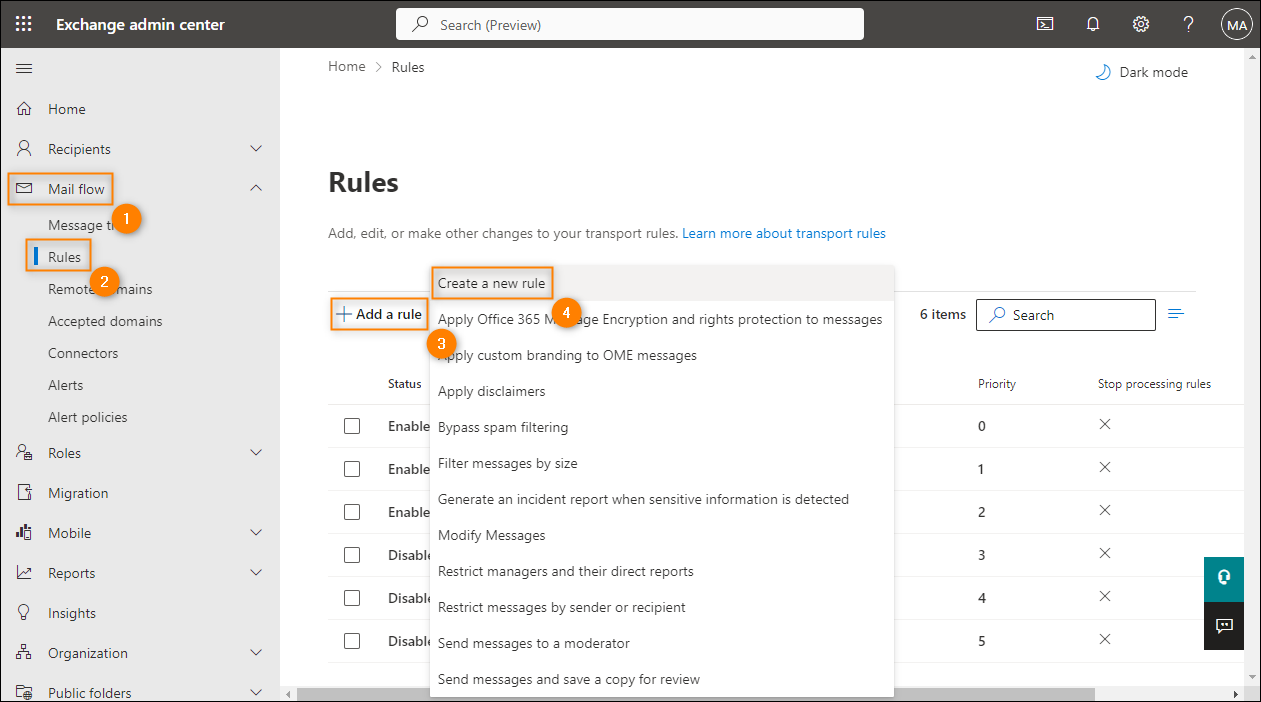Open Alert policies in sidebar
Screen dimensions: 1261x702
[88, 417]
